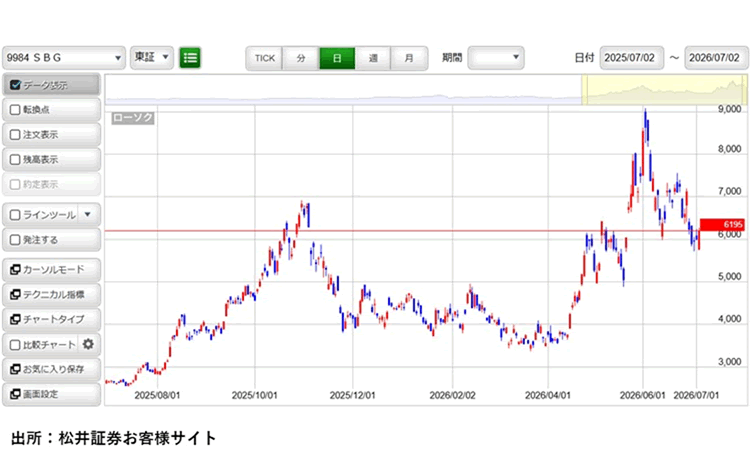Click the start date field 2025/07/02
The image size is (750, 453).
[632, 58]
